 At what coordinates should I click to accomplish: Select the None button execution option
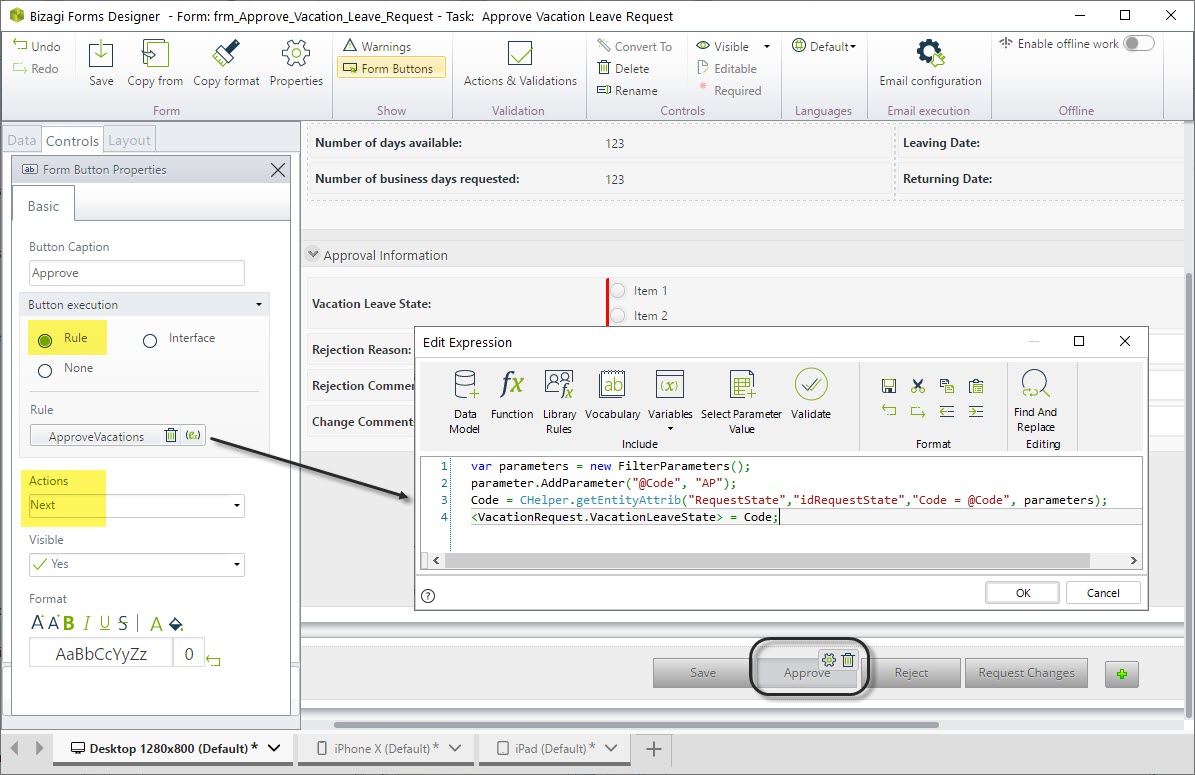pyautogui.click(x=45, y=370)
